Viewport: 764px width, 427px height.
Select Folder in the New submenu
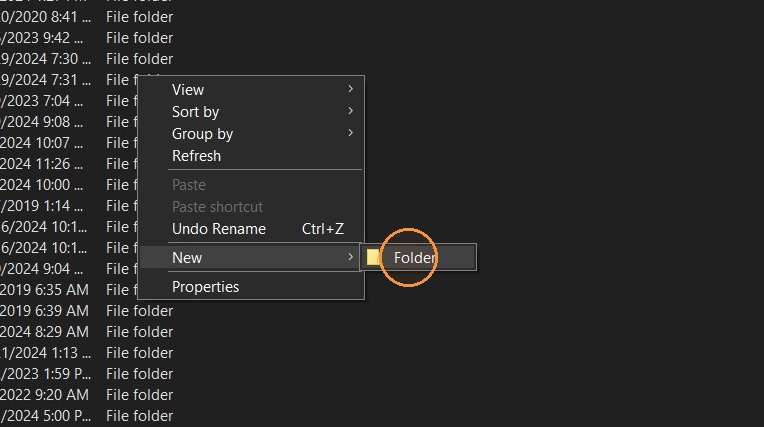pyautogui.click(x=418, y=257)
